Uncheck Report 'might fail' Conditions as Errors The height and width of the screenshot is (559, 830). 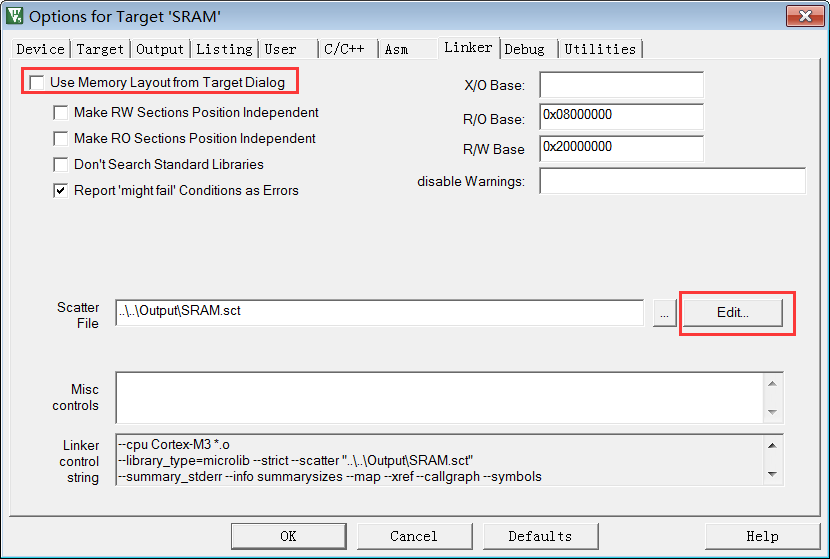click(61, 191)
